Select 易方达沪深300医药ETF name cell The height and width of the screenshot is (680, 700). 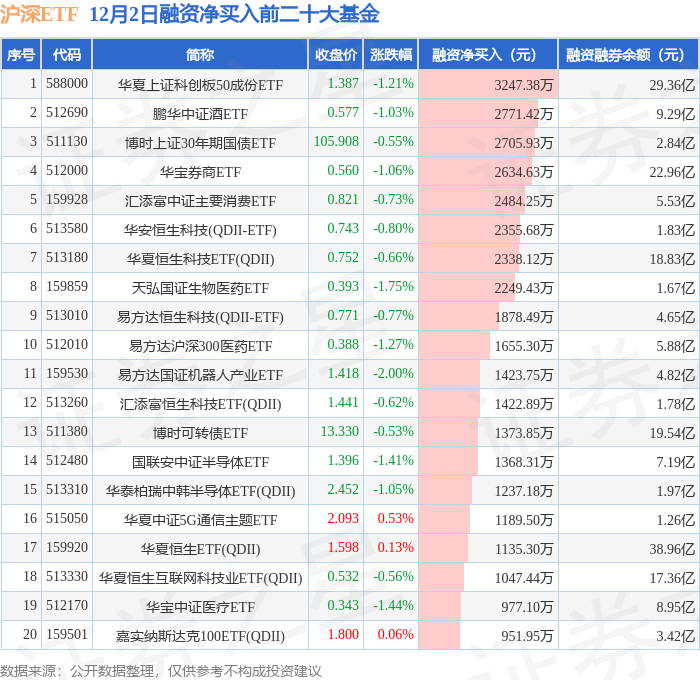pyautogui.click(x=200, y=346)
